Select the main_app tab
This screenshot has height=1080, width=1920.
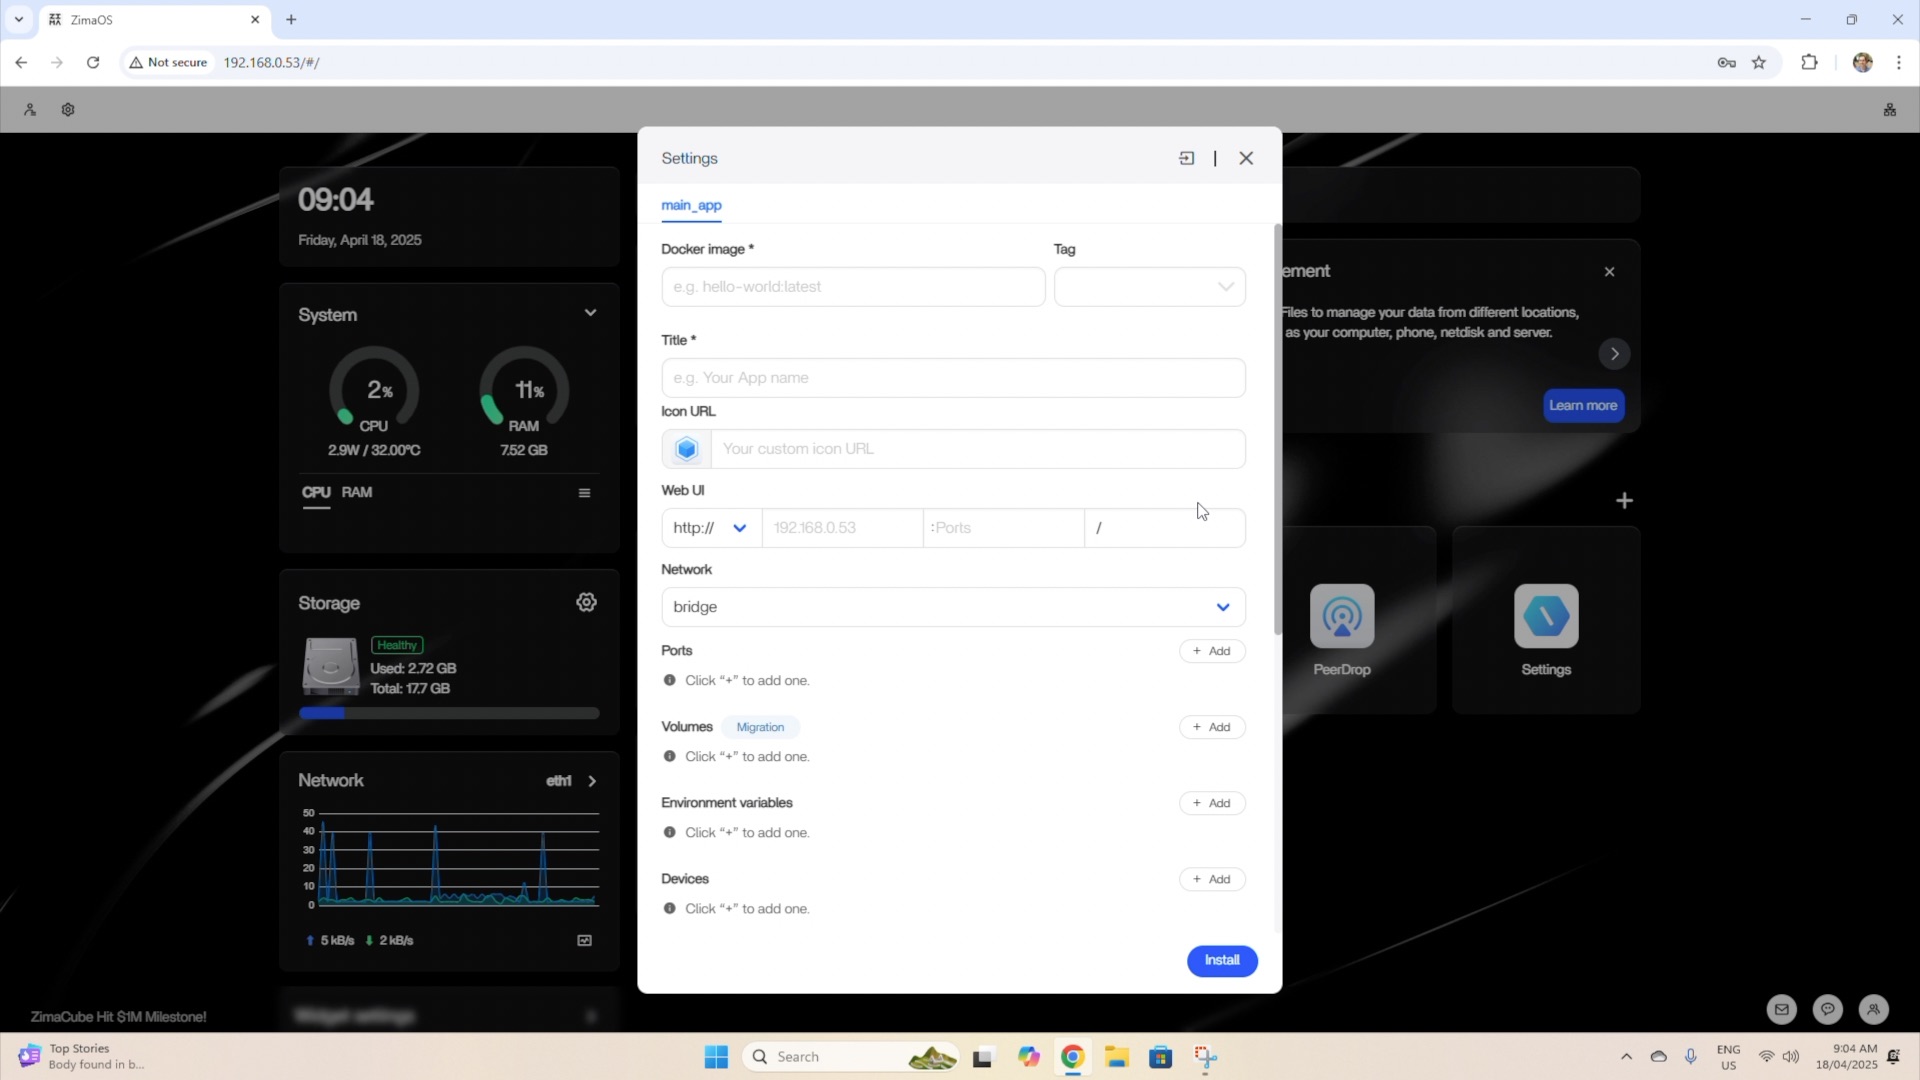pos(691,205)
